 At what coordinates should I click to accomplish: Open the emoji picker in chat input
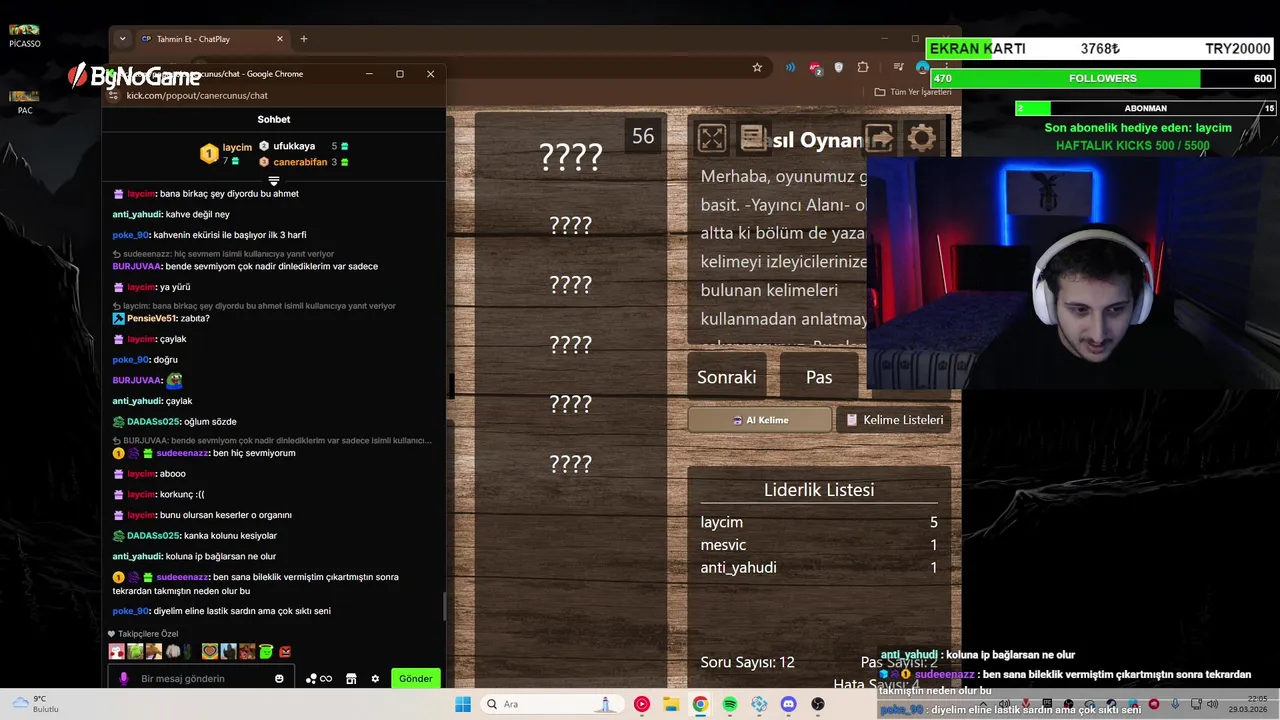[279, 678]
